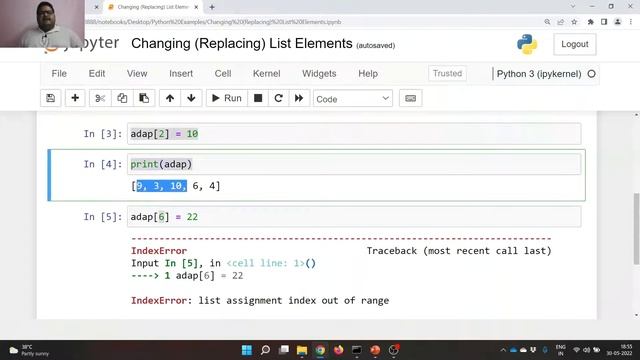Toggle the browser side panel icon
640x360 pixels.
click(604, 22)
